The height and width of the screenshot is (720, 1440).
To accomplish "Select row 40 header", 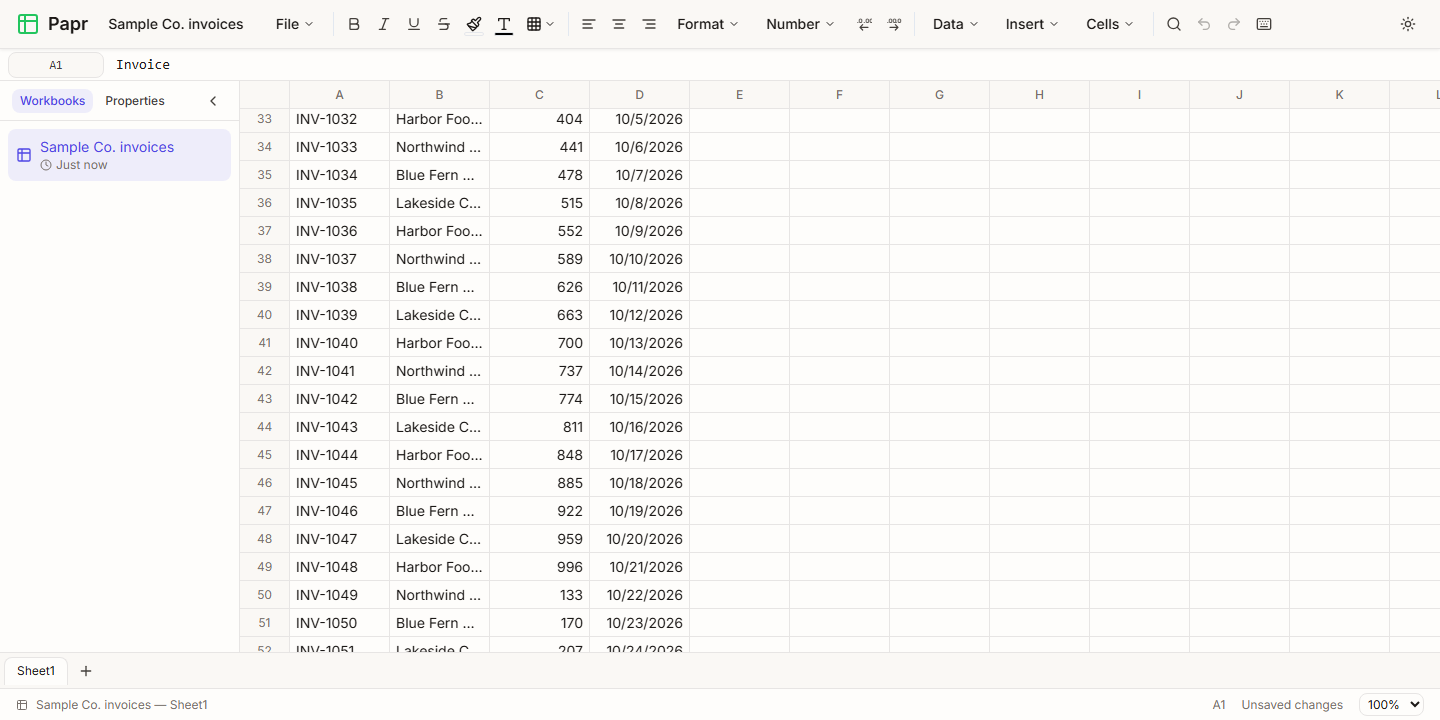I will 265,315.
